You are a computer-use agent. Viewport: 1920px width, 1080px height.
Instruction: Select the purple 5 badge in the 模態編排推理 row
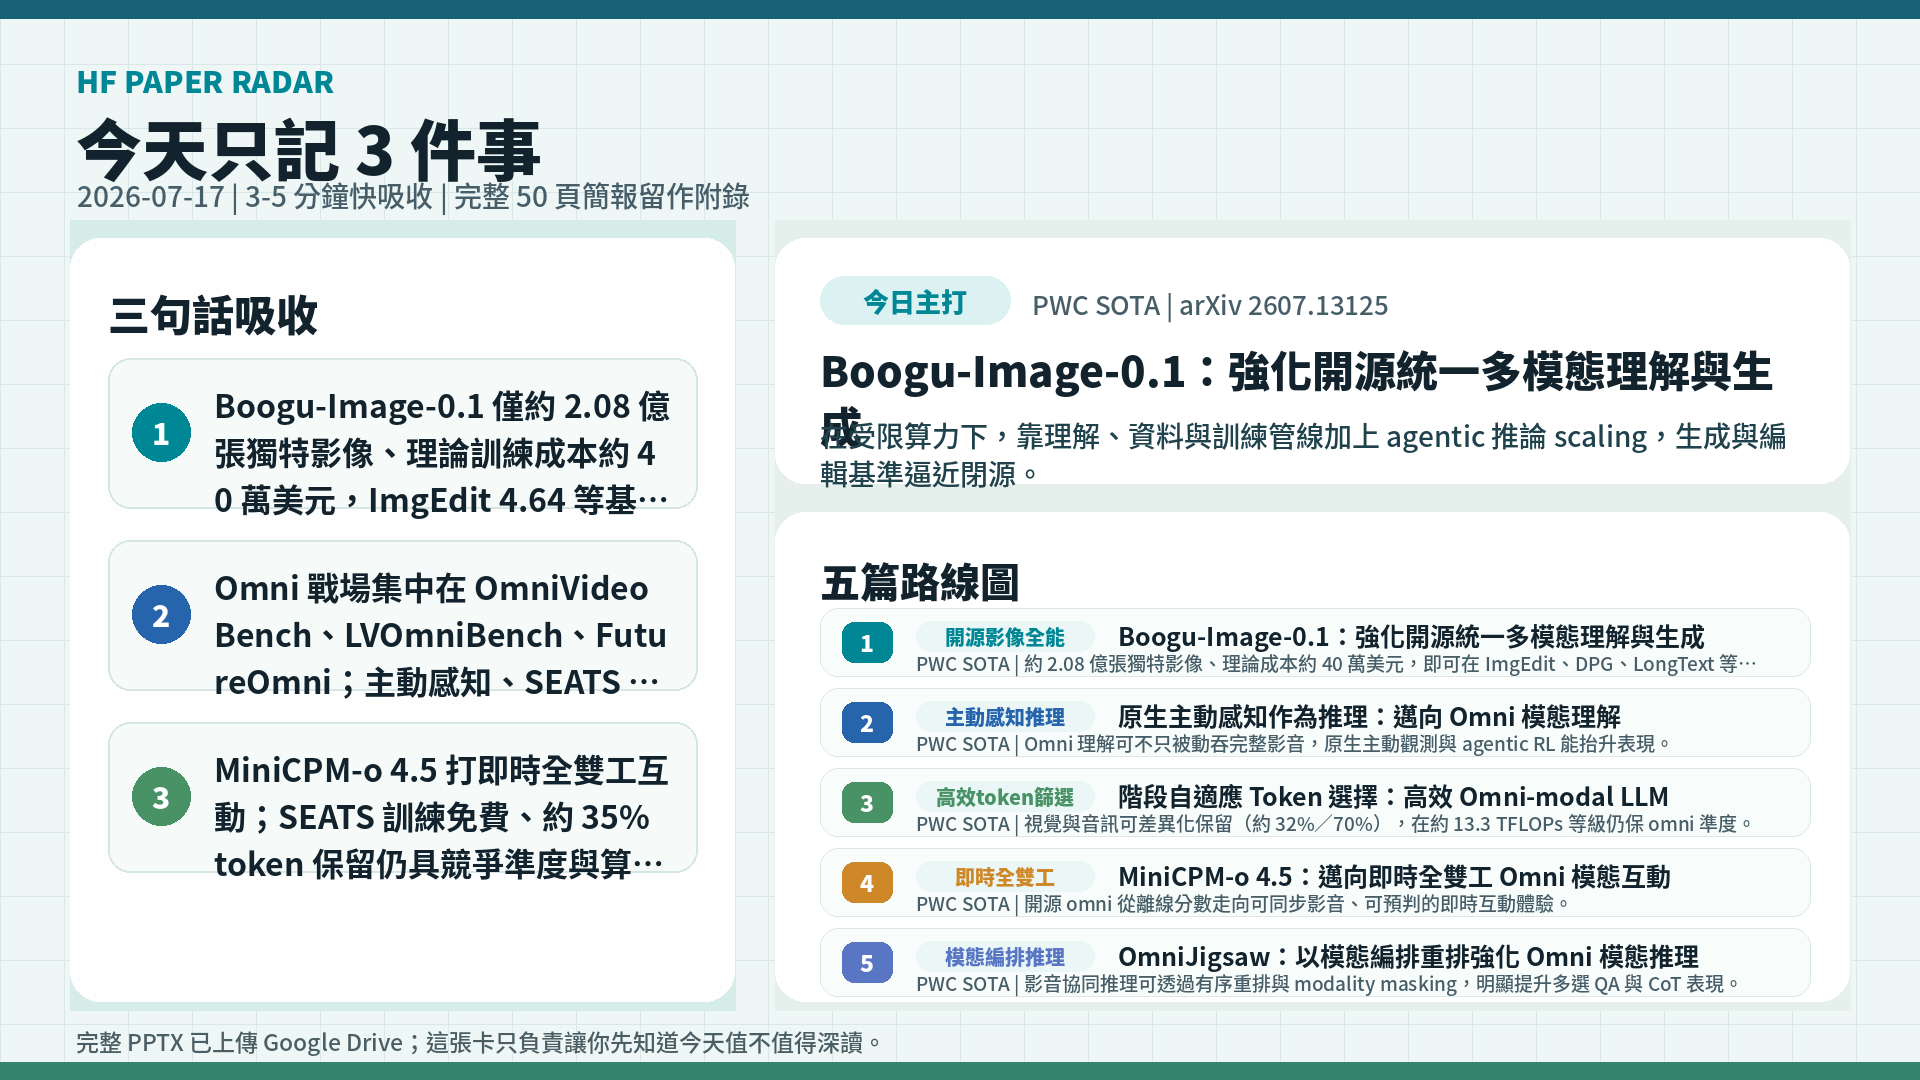coord(867,963)
